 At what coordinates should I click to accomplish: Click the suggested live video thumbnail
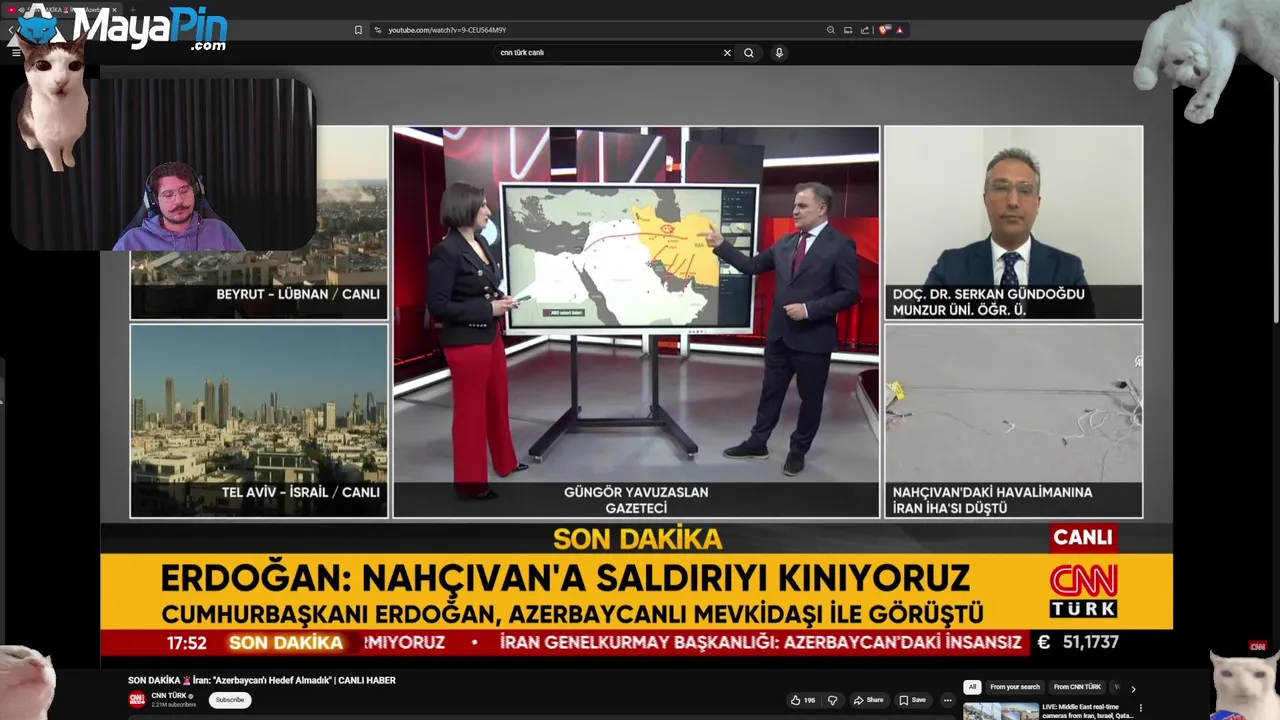[1000, 711]
